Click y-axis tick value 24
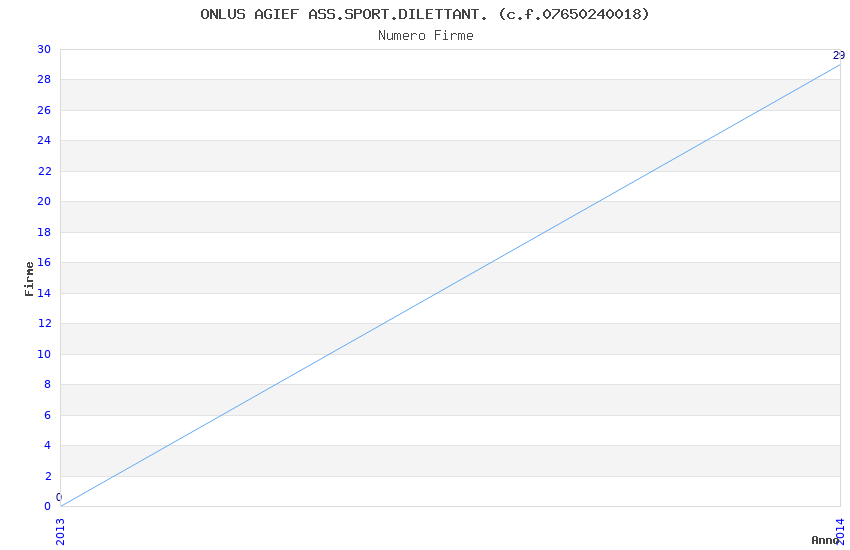 44,140
